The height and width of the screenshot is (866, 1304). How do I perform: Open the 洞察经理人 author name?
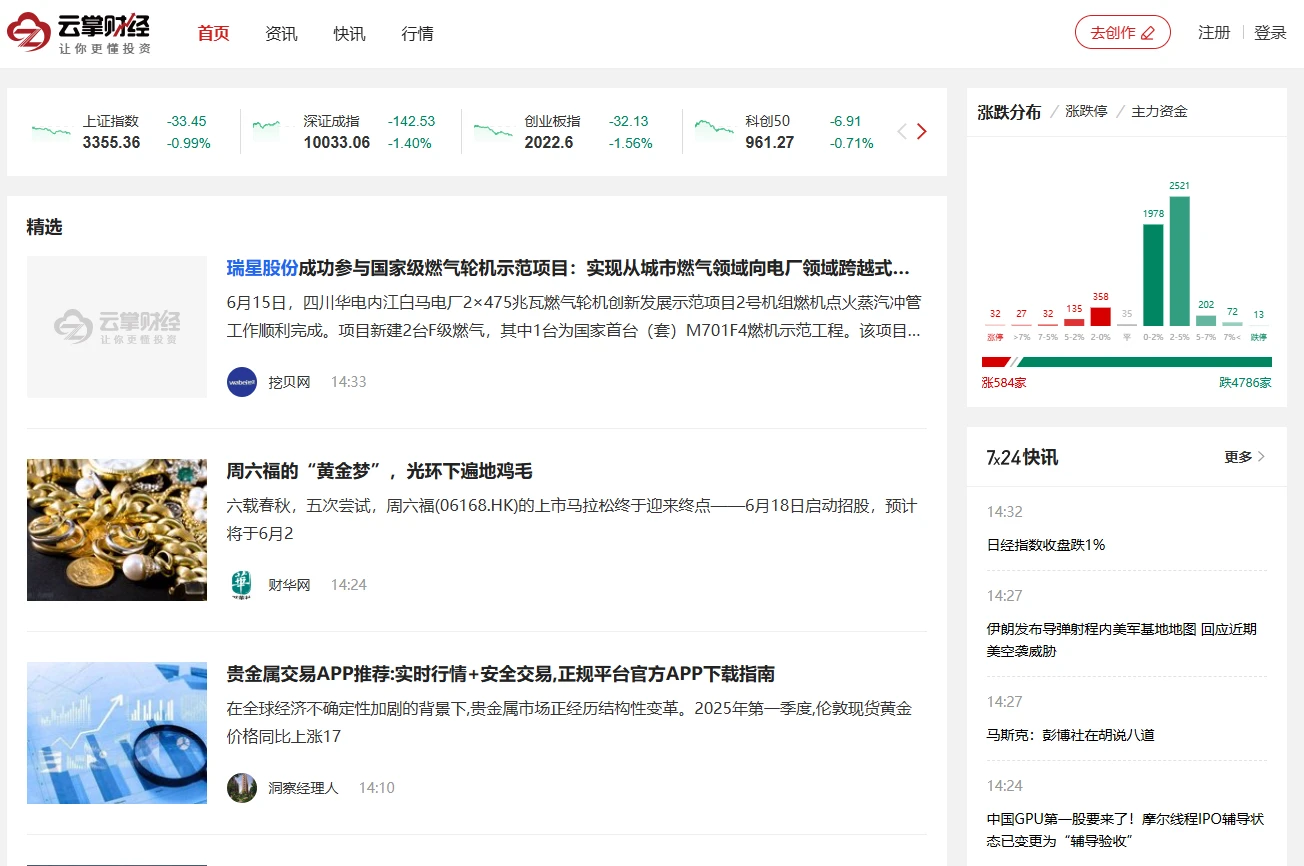point(303,788)
